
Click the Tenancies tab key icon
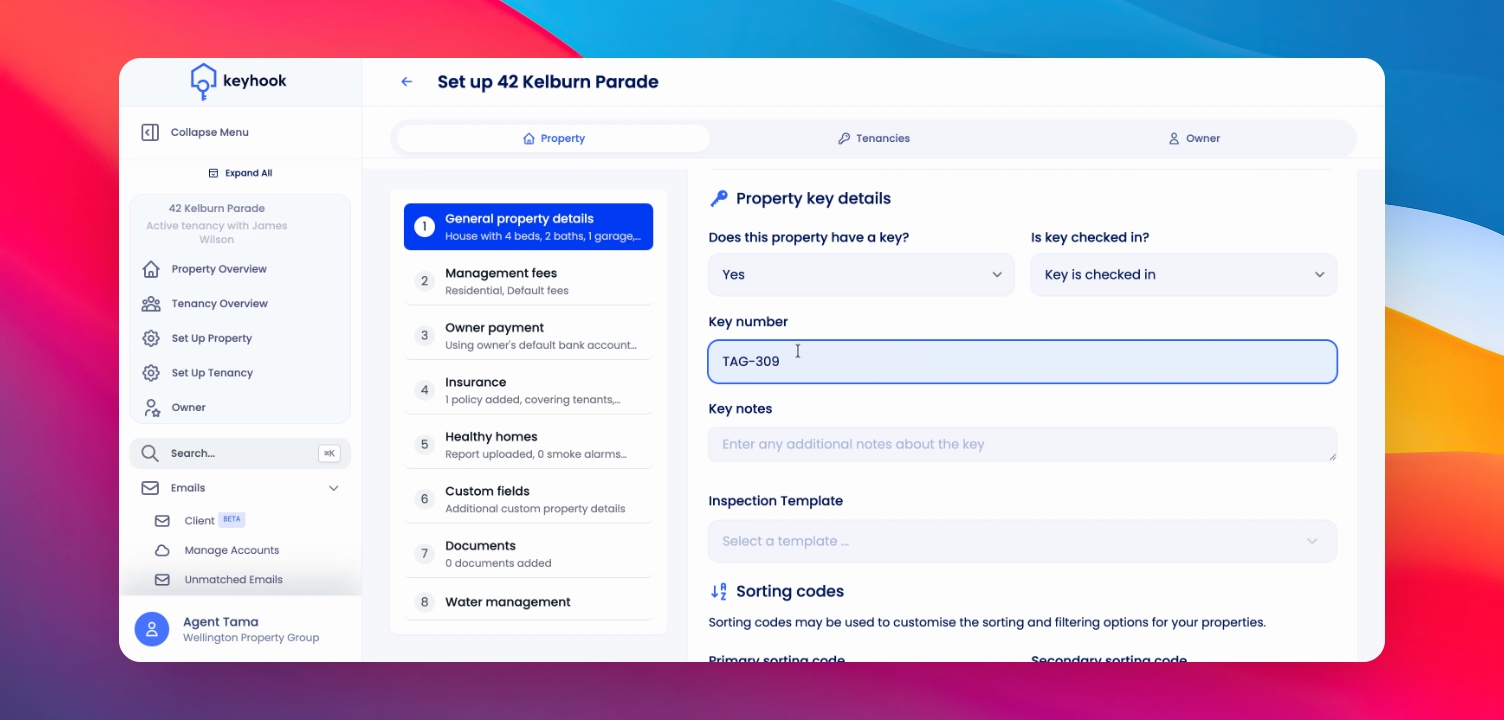click(x=844, y=139)
